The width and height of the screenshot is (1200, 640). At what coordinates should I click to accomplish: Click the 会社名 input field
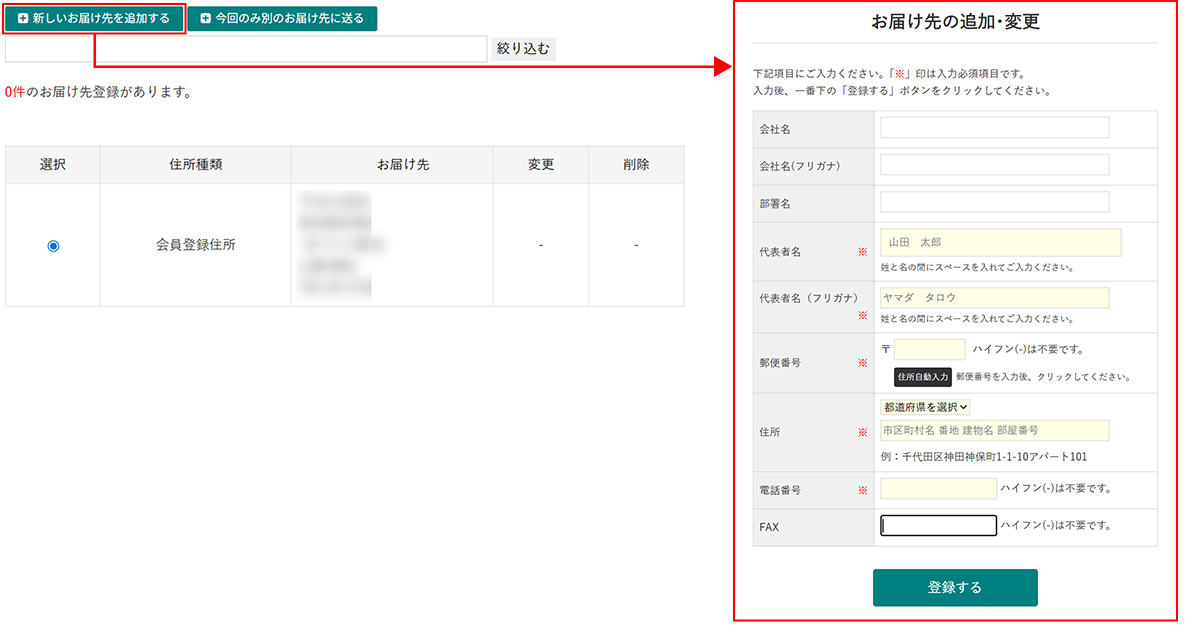pos(994,128)
